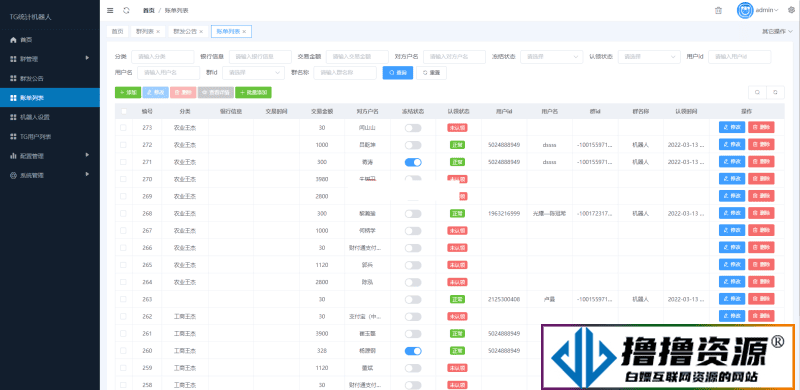Click the toolbar search icon above the table

757,92
